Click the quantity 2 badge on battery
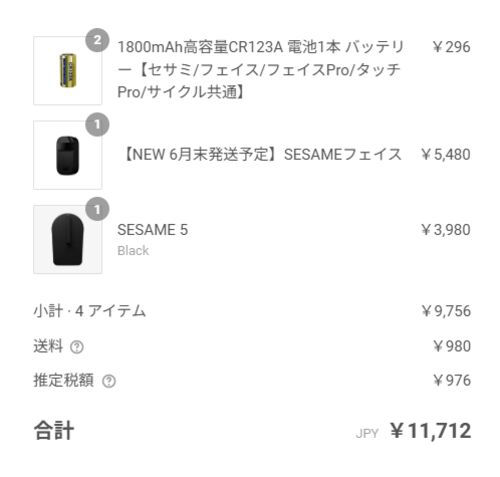 click(97, 40)
